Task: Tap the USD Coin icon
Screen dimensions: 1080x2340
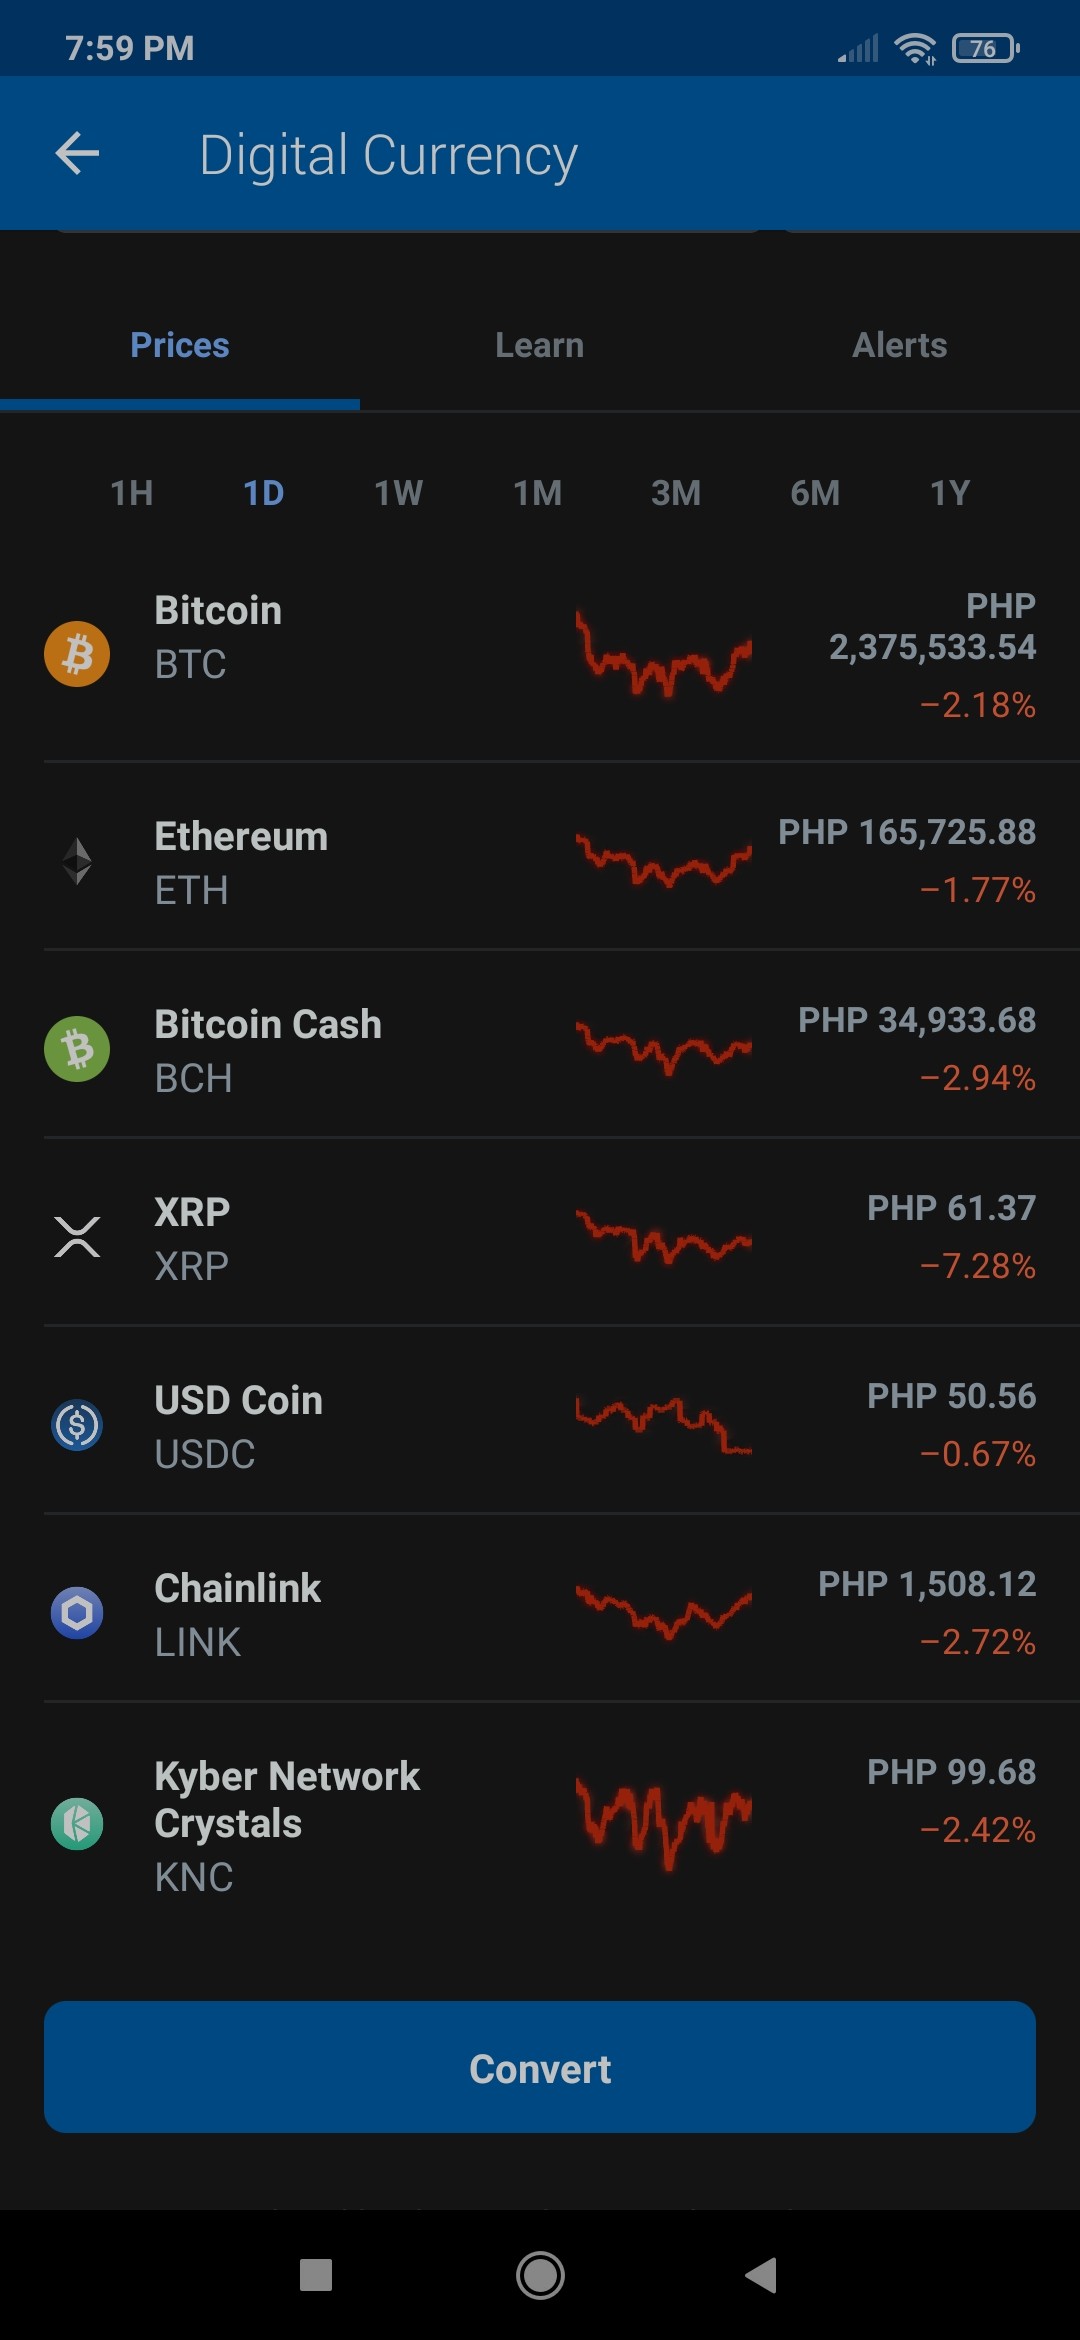Action: pos(77,1425)
